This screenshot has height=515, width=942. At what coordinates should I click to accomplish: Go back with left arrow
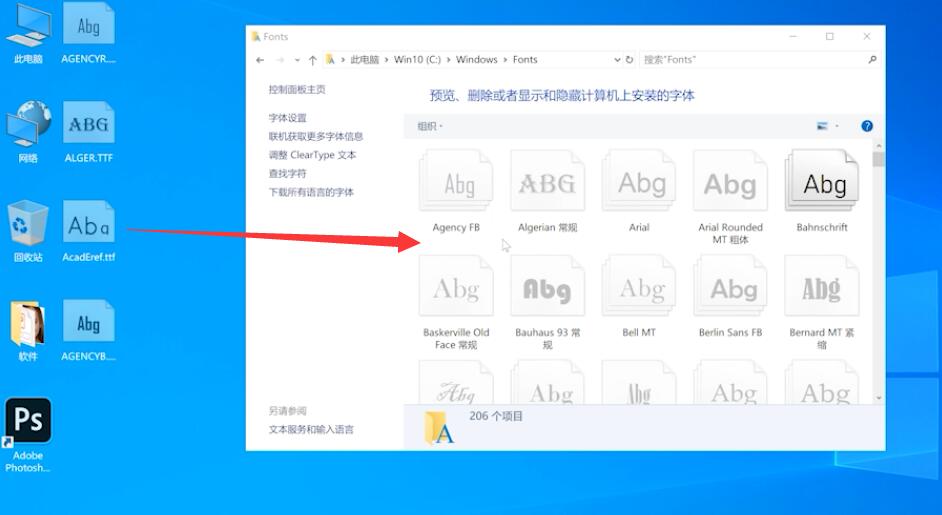point(260,59)
